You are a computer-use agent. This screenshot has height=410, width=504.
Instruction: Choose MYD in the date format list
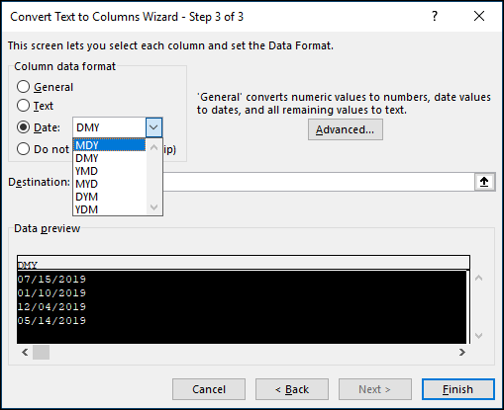point(109,184)
